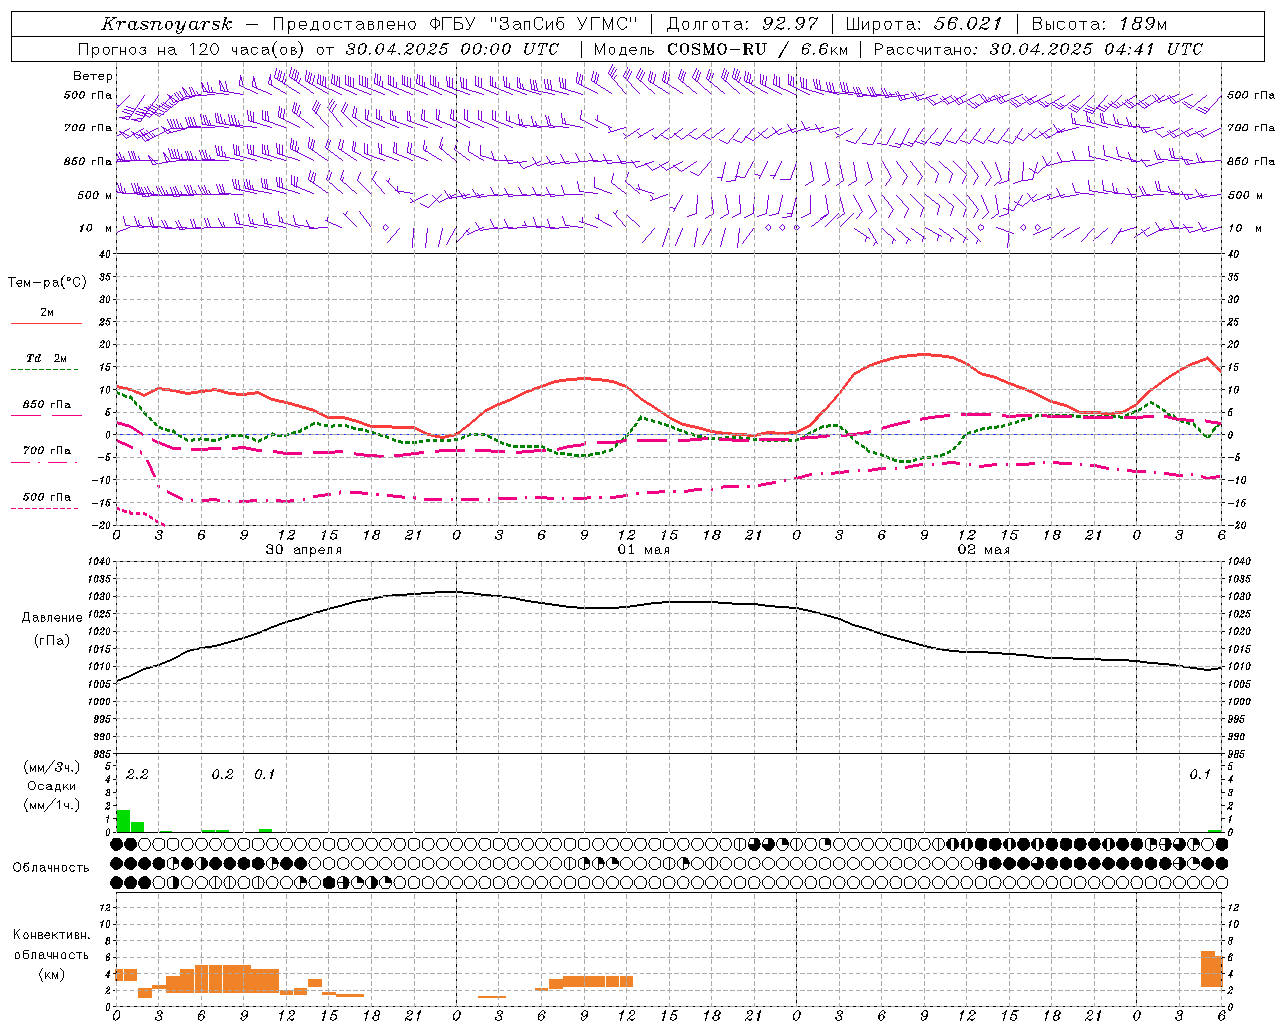Click the '500 м' wind level label on left

click(x=95, y=195)
